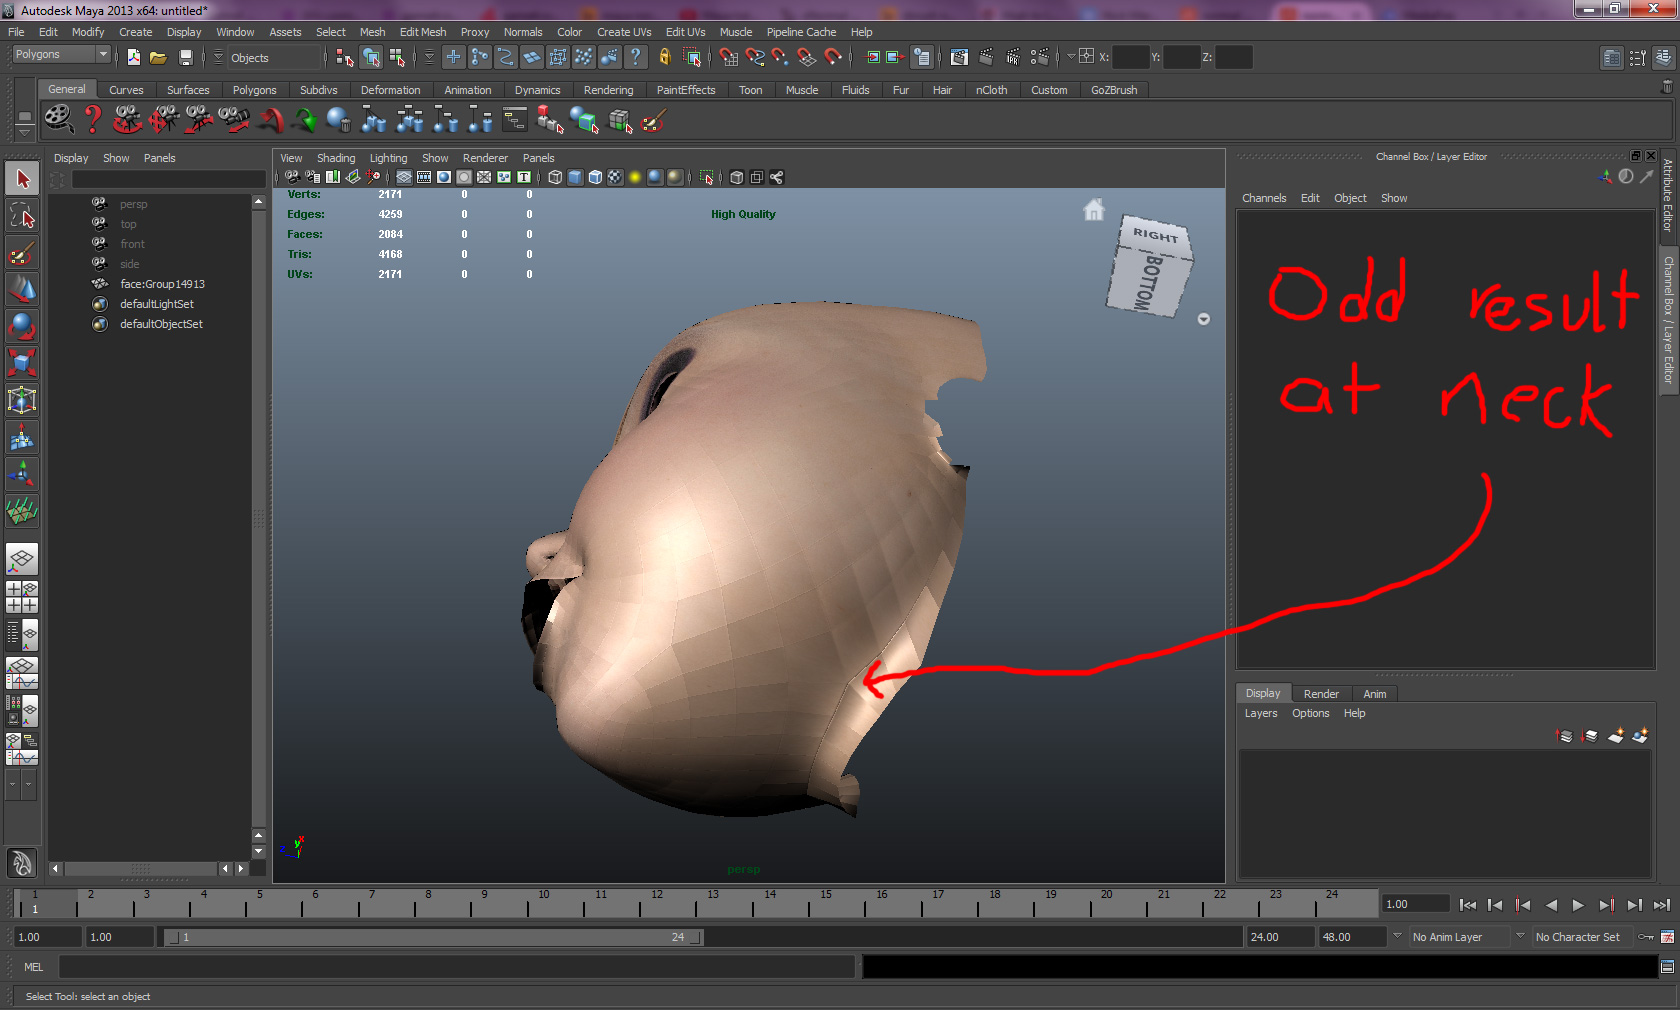Create a new empty layer icon

1616,736
